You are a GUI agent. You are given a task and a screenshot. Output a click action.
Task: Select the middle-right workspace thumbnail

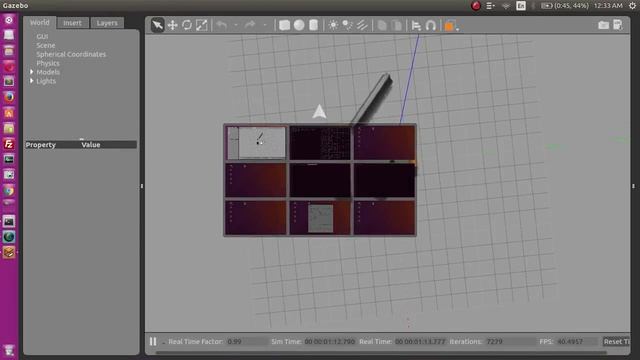384,180
